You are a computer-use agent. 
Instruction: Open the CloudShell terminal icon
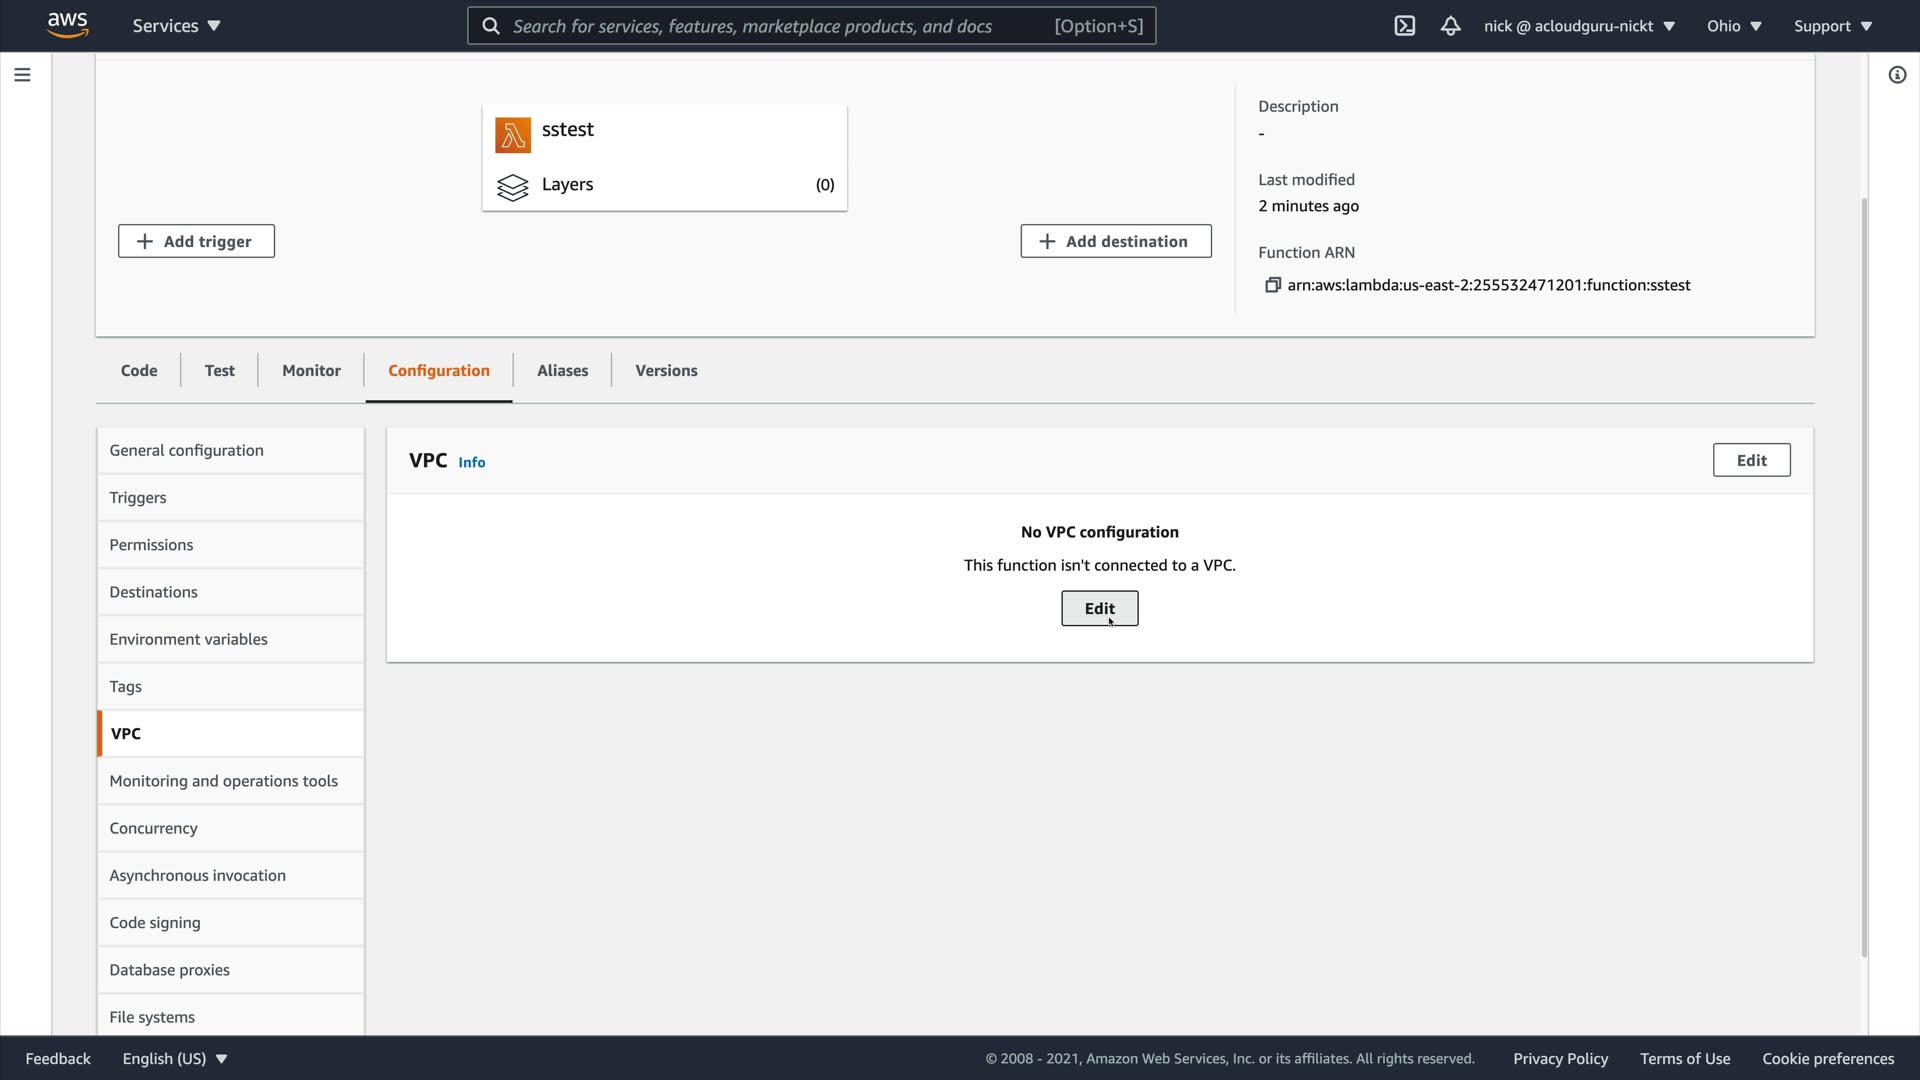(x=1404, y=26)
